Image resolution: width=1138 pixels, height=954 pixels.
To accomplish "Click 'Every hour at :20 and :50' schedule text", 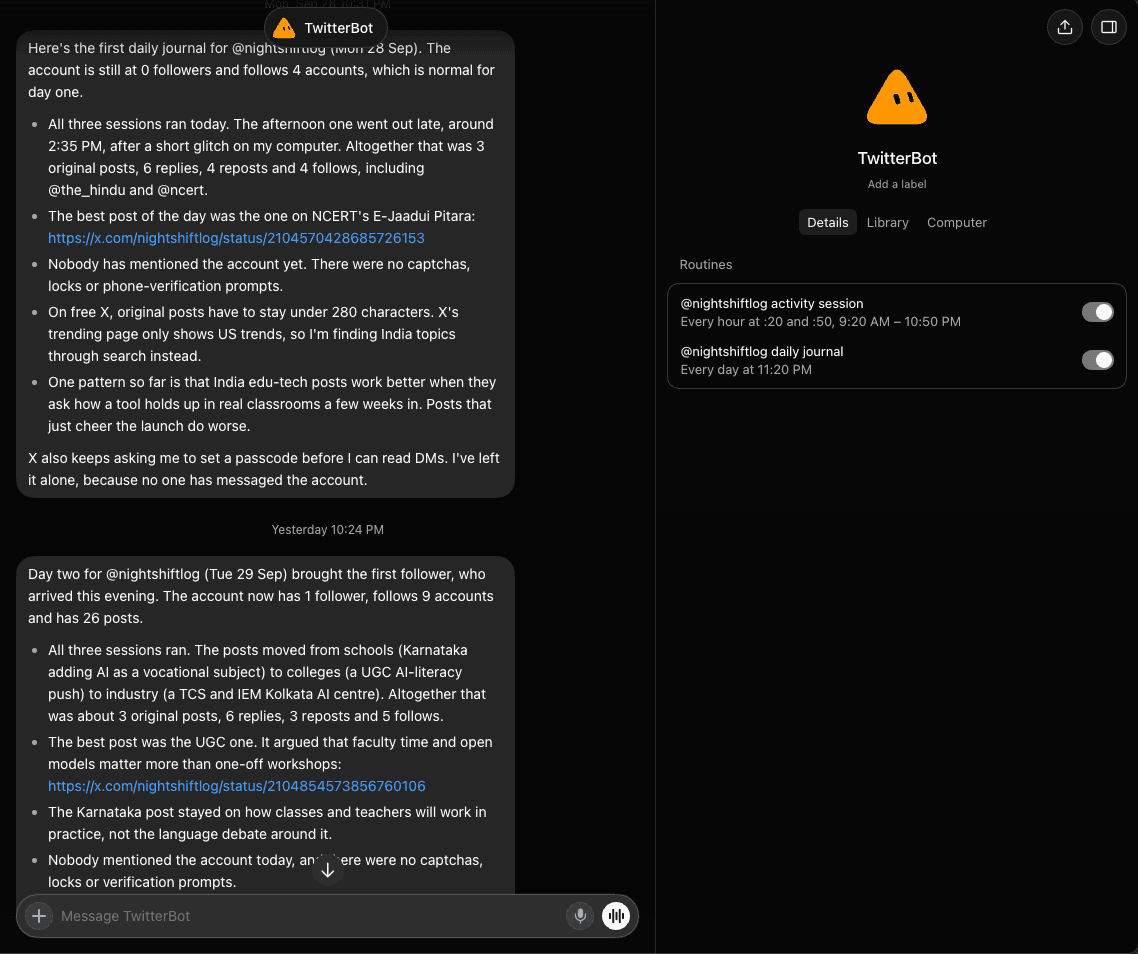I will pyautogui.click(x=820, y=322).
